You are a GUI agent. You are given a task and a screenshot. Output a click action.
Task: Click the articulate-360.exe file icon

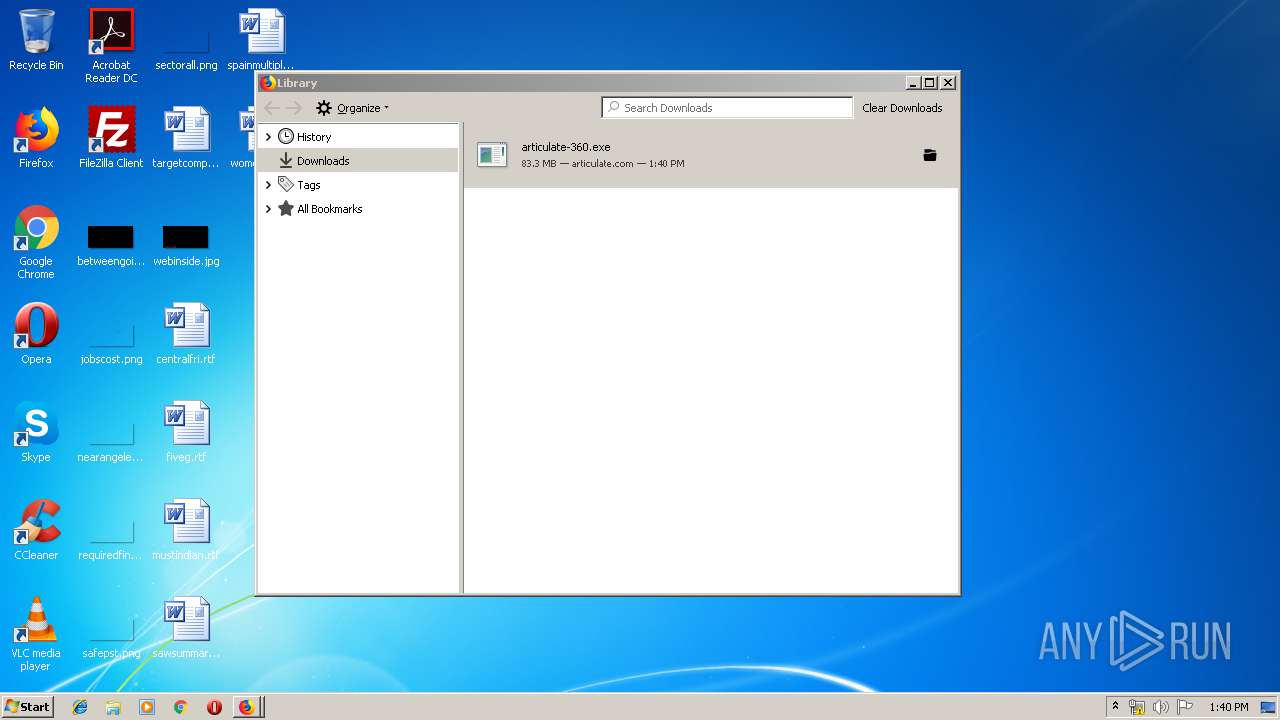click(x=492, y=154)
